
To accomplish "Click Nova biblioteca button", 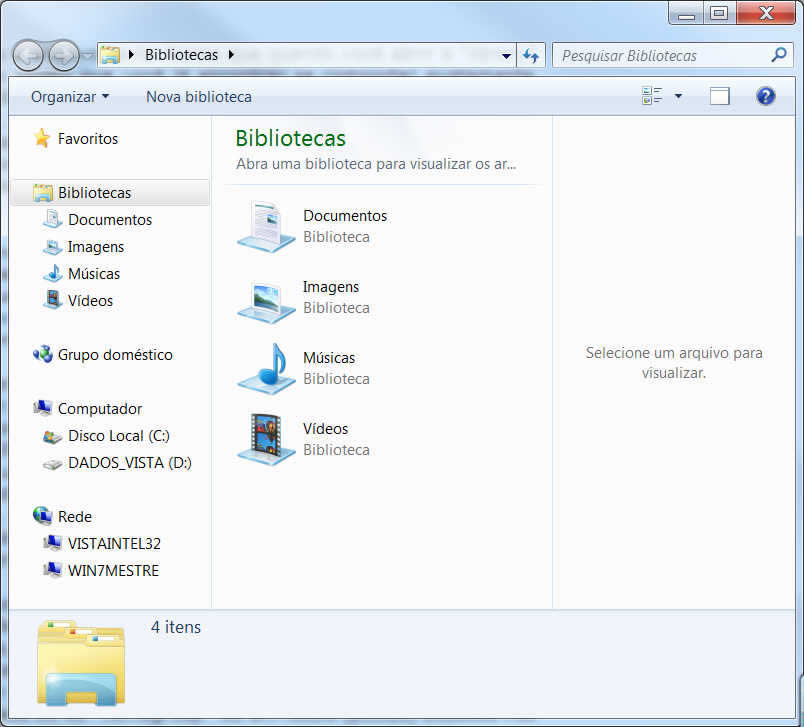I will (x=199, y=97).
